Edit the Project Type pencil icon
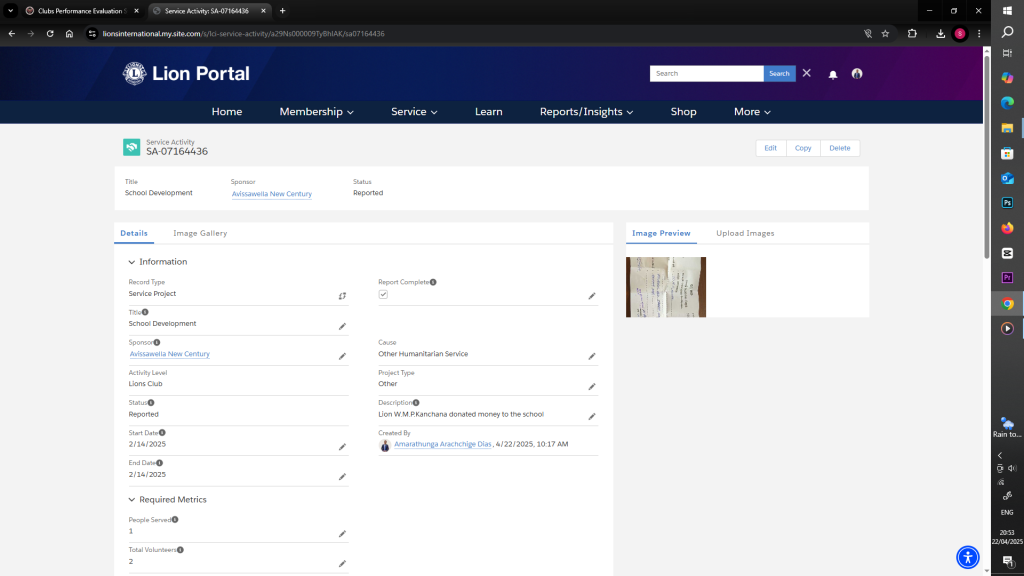 click(592, 387)
